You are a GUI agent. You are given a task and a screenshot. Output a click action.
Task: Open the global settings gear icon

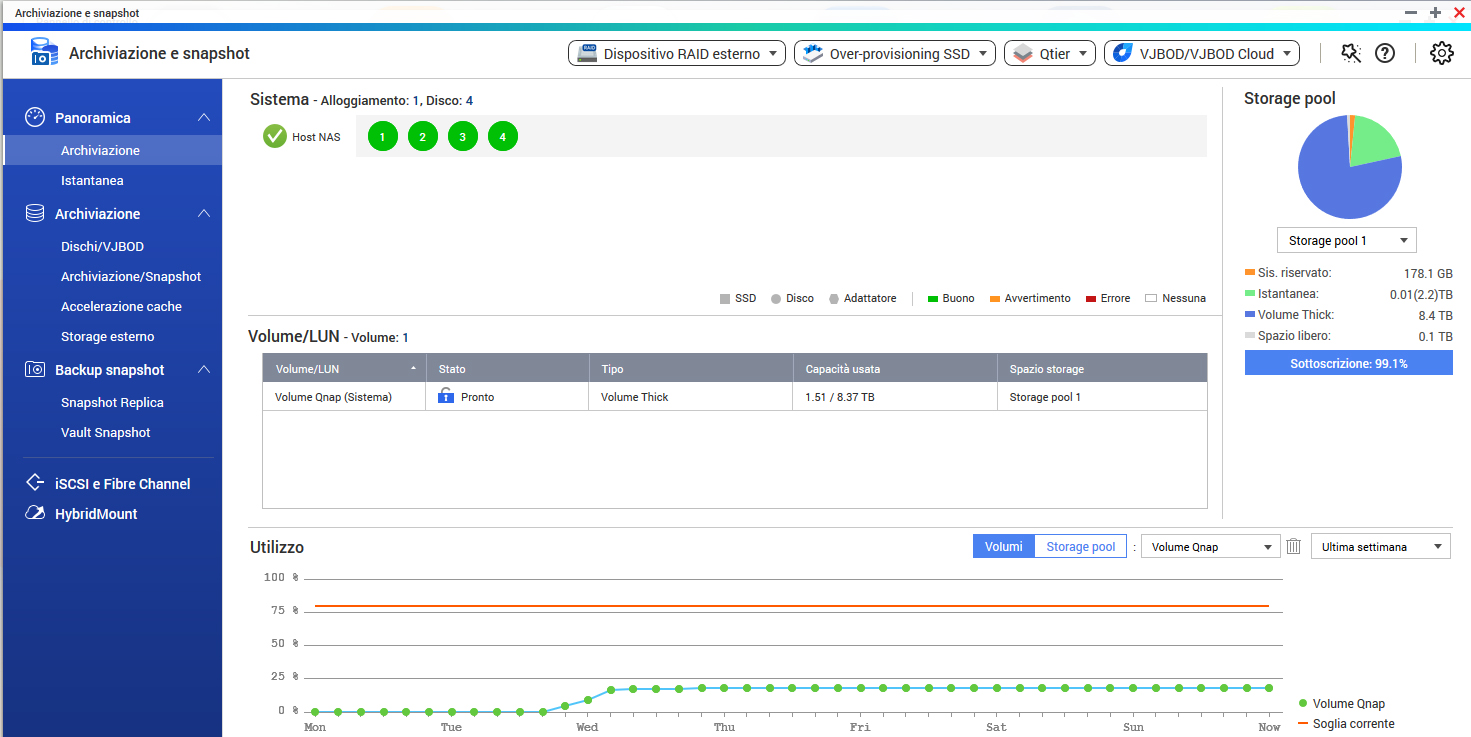tap(1441, 54)
